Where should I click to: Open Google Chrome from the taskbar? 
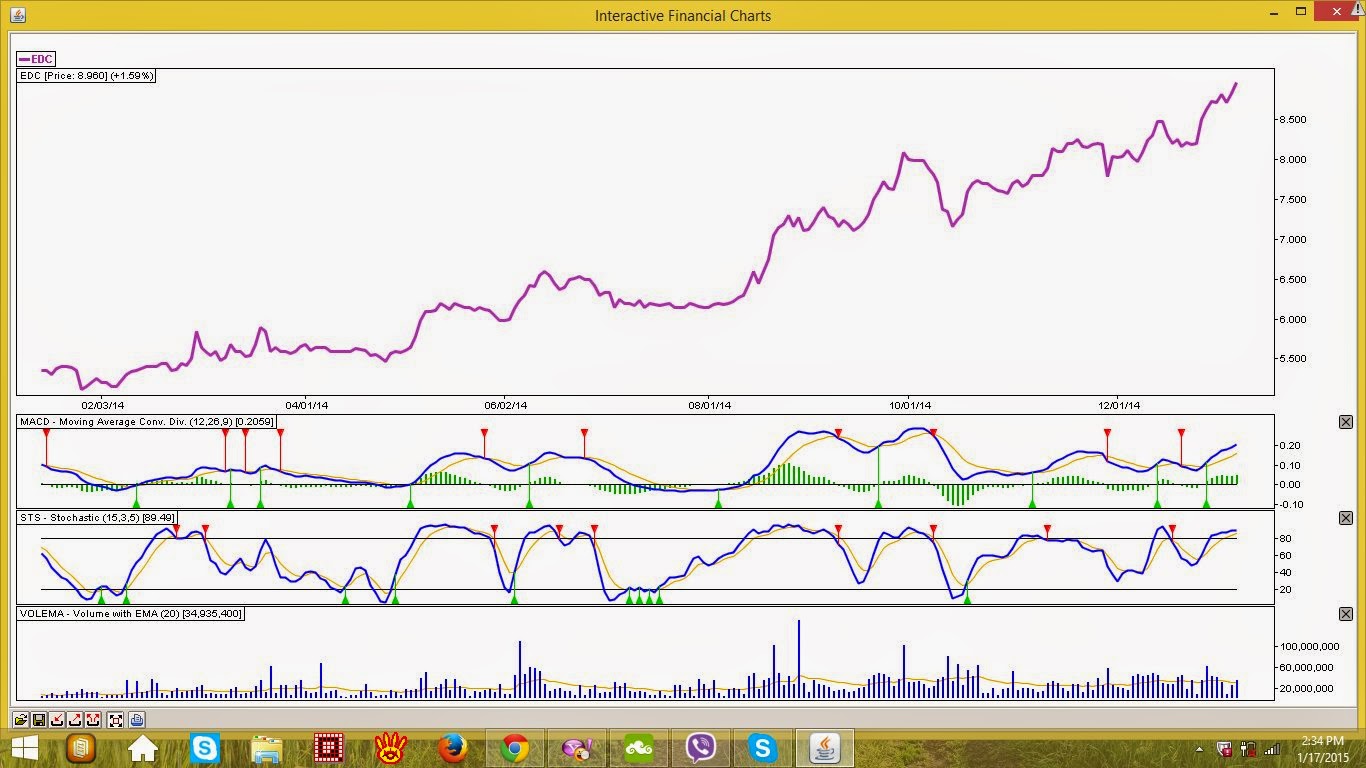(515, 747)
